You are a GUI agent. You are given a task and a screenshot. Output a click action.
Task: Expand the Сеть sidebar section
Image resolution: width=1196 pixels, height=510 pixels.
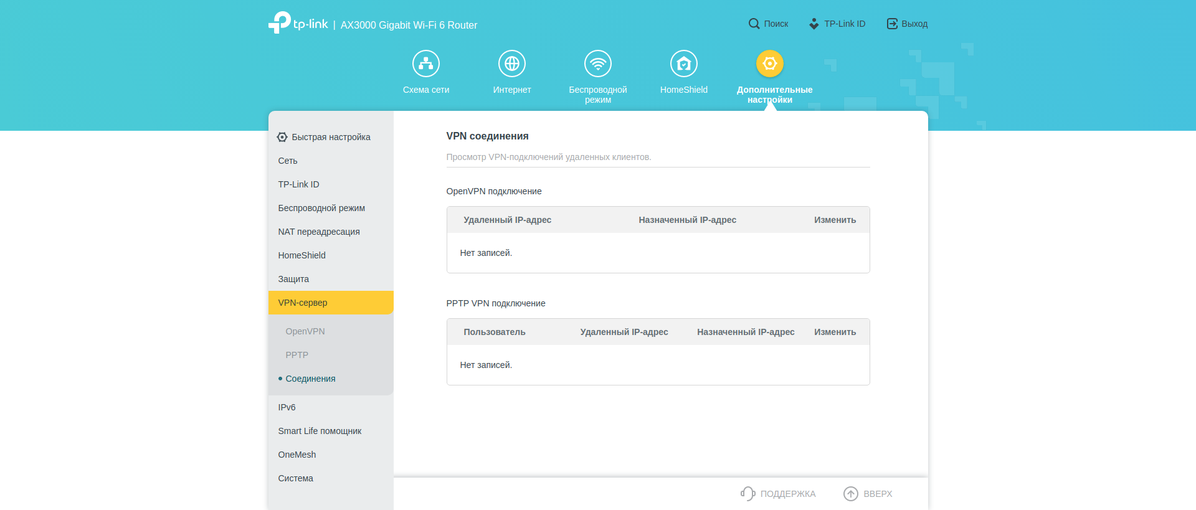coord(288,161)
